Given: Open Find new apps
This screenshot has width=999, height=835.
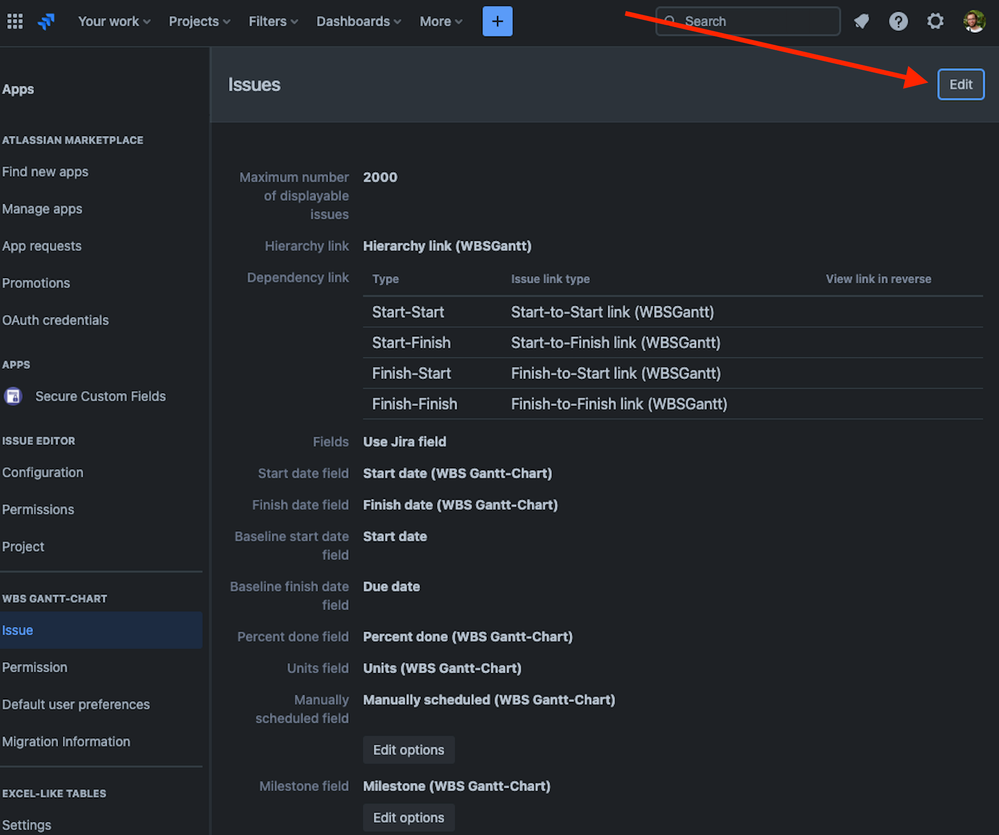Looking at the screenshot, I should tap(45, 172).
